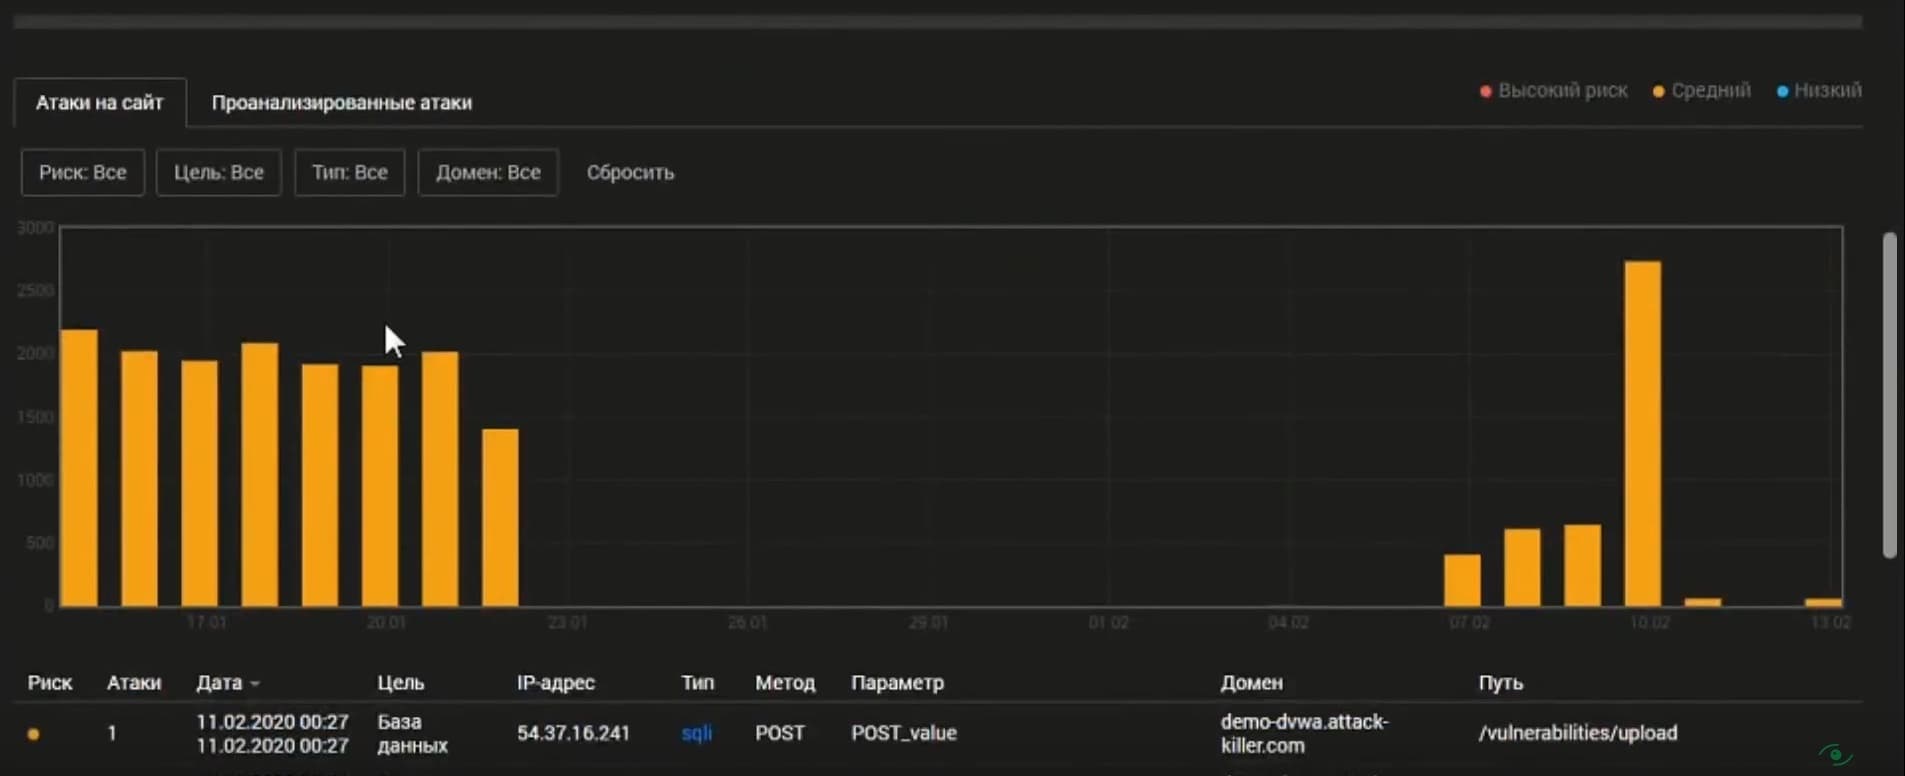
Task: Toggle the Высокий риск legend item
Action: 1554,90
